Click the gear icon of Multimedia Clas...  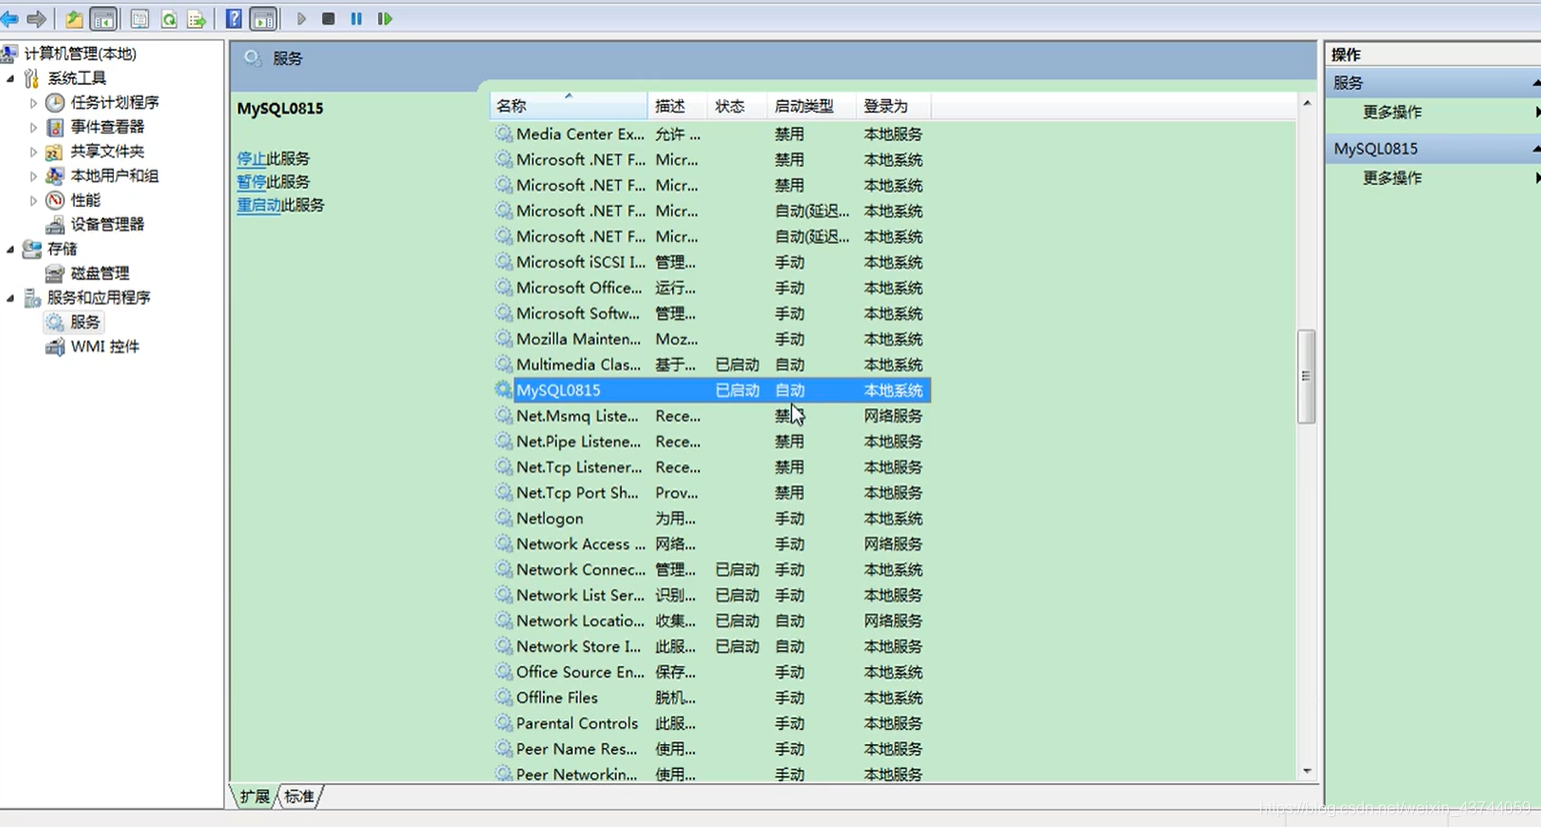pyautogui.click(x=504, y=365)
